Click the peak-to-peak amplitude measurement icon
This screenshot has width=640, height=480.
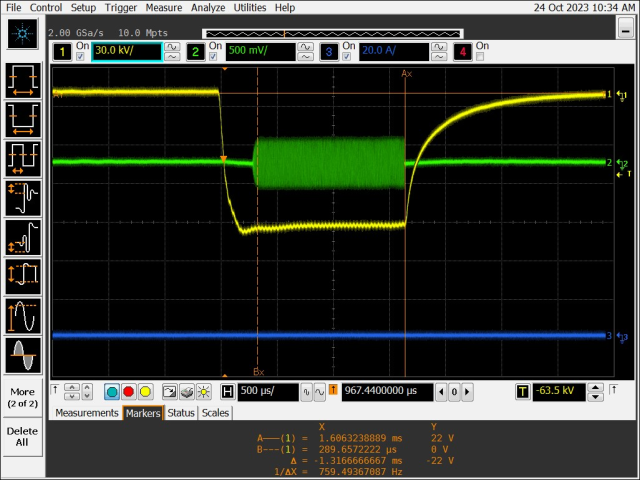tap(22, 275)
